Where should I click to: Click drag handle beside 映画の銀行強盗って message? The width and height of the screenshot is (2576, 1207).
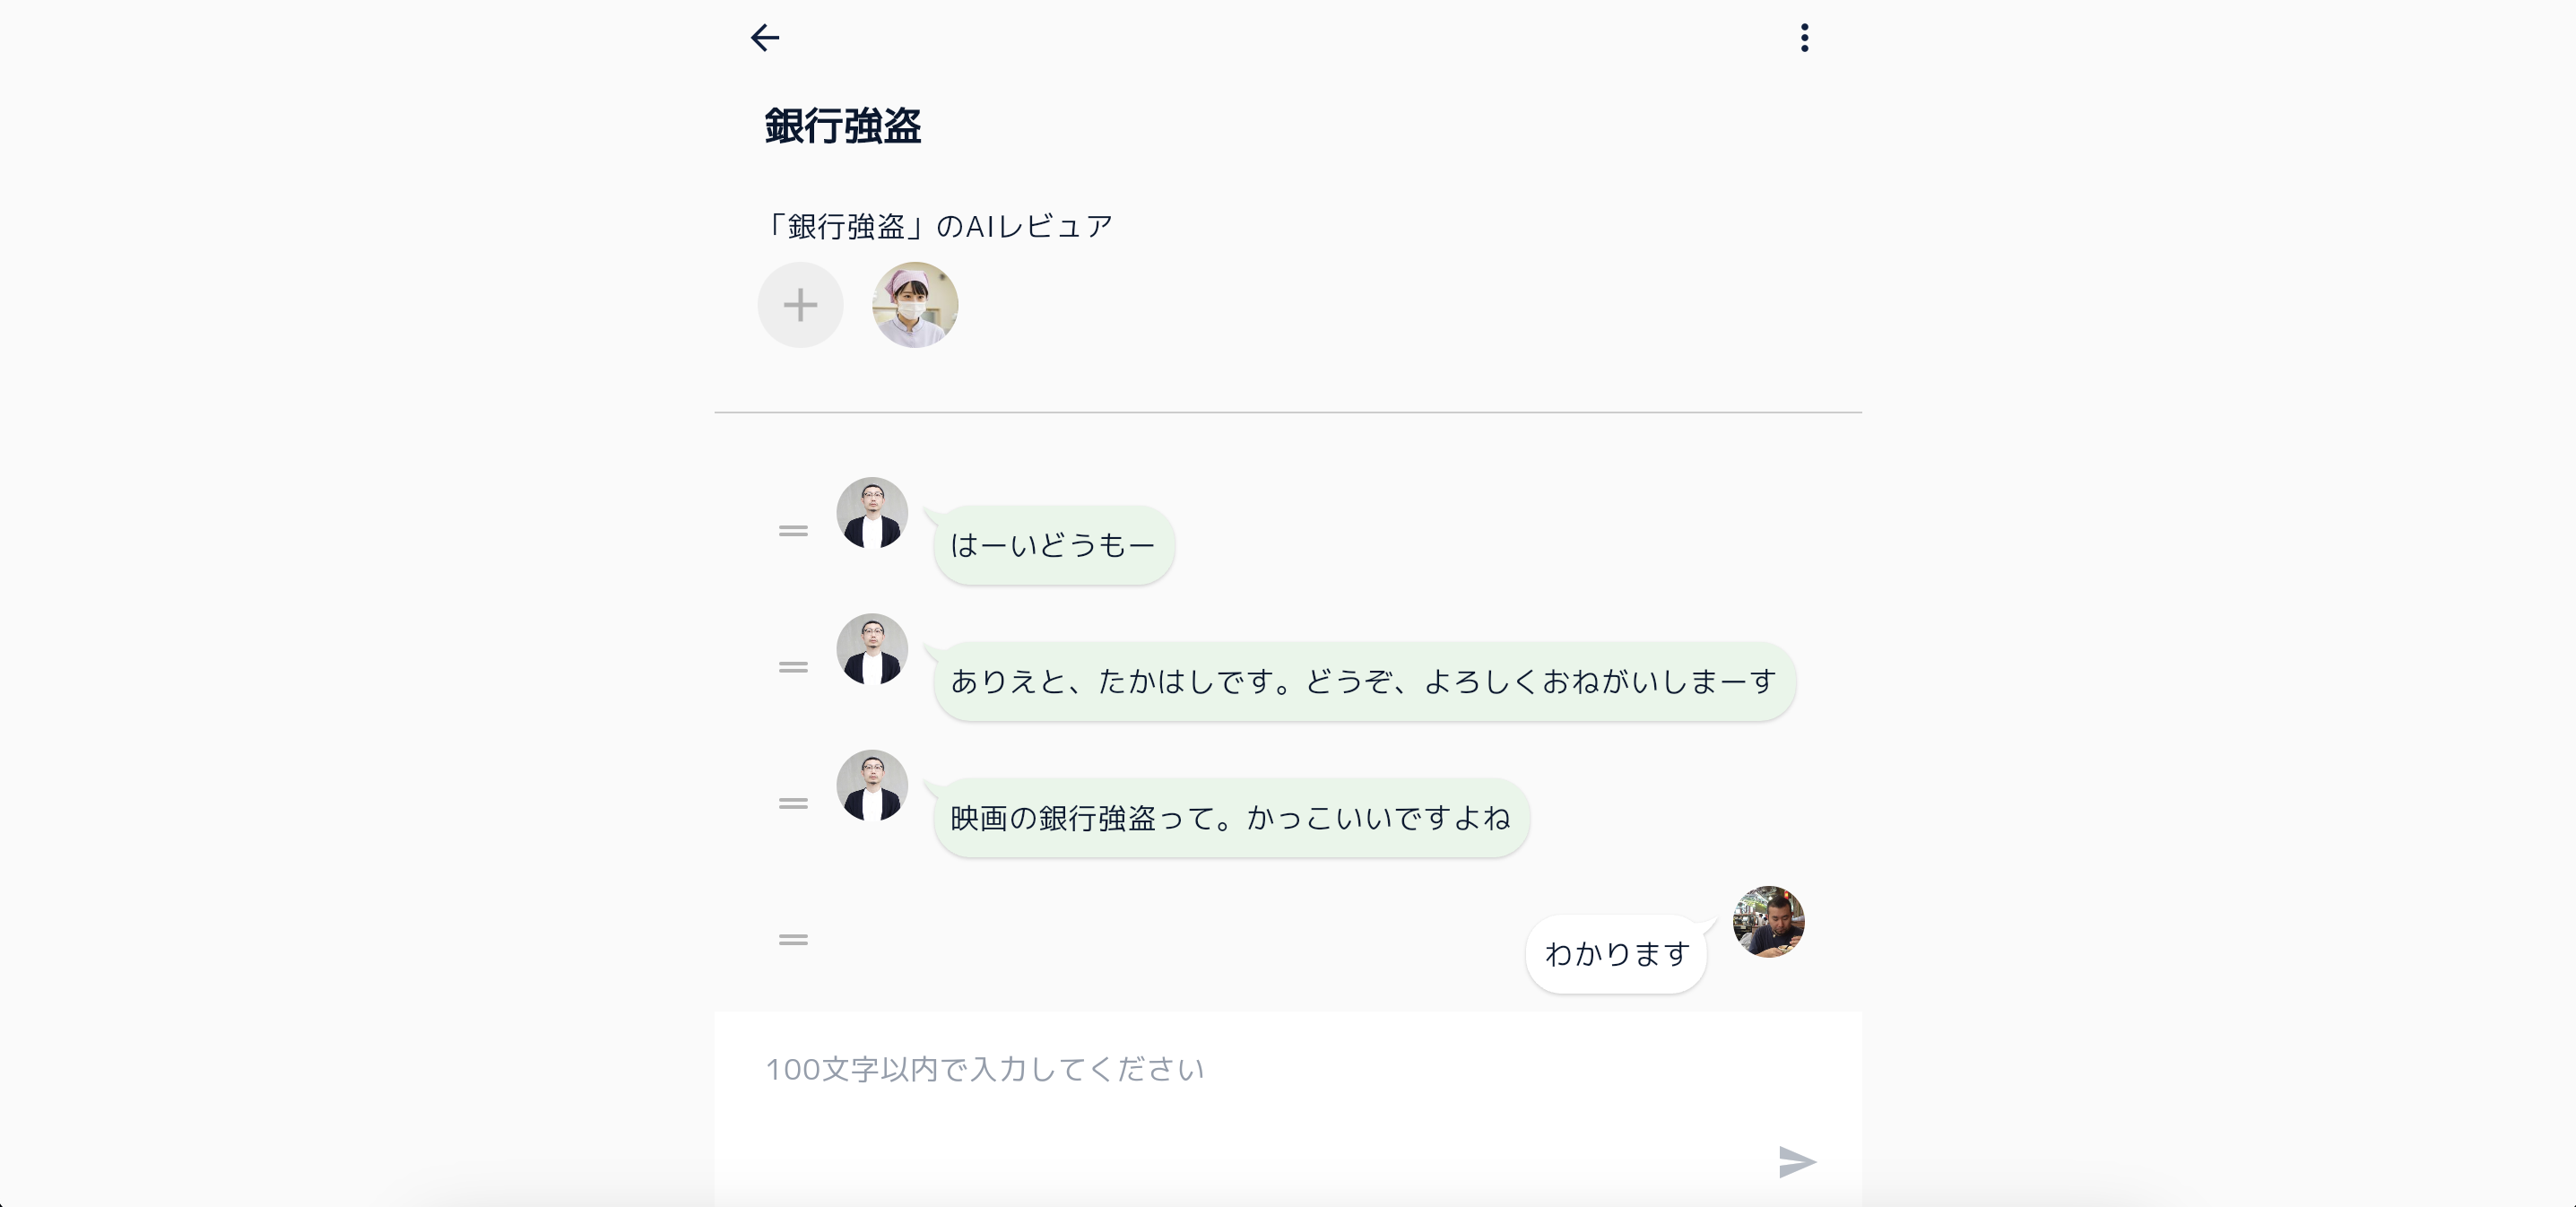coord(793,803)
